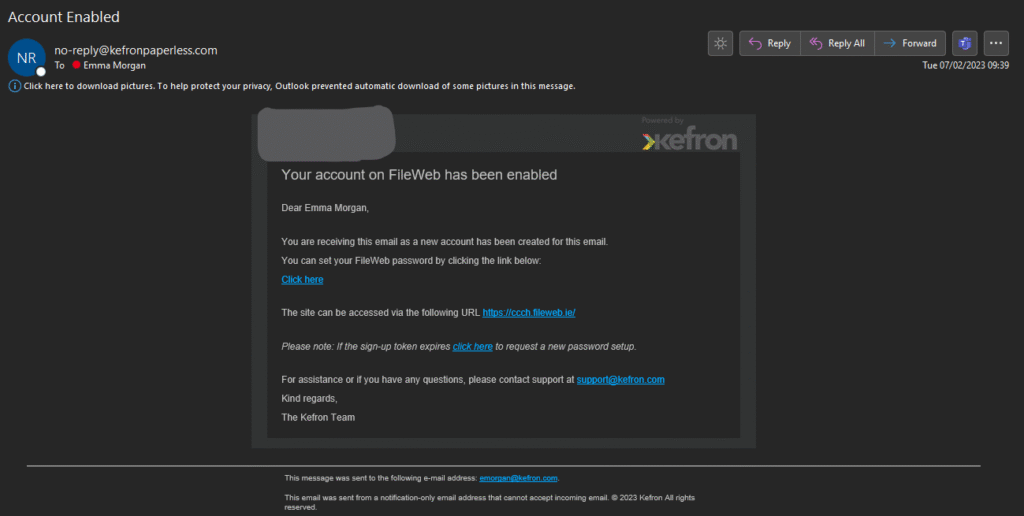1024x516 pixels.
Task: Toggle the light/dark background sun icon
Action: click(720, 43)
